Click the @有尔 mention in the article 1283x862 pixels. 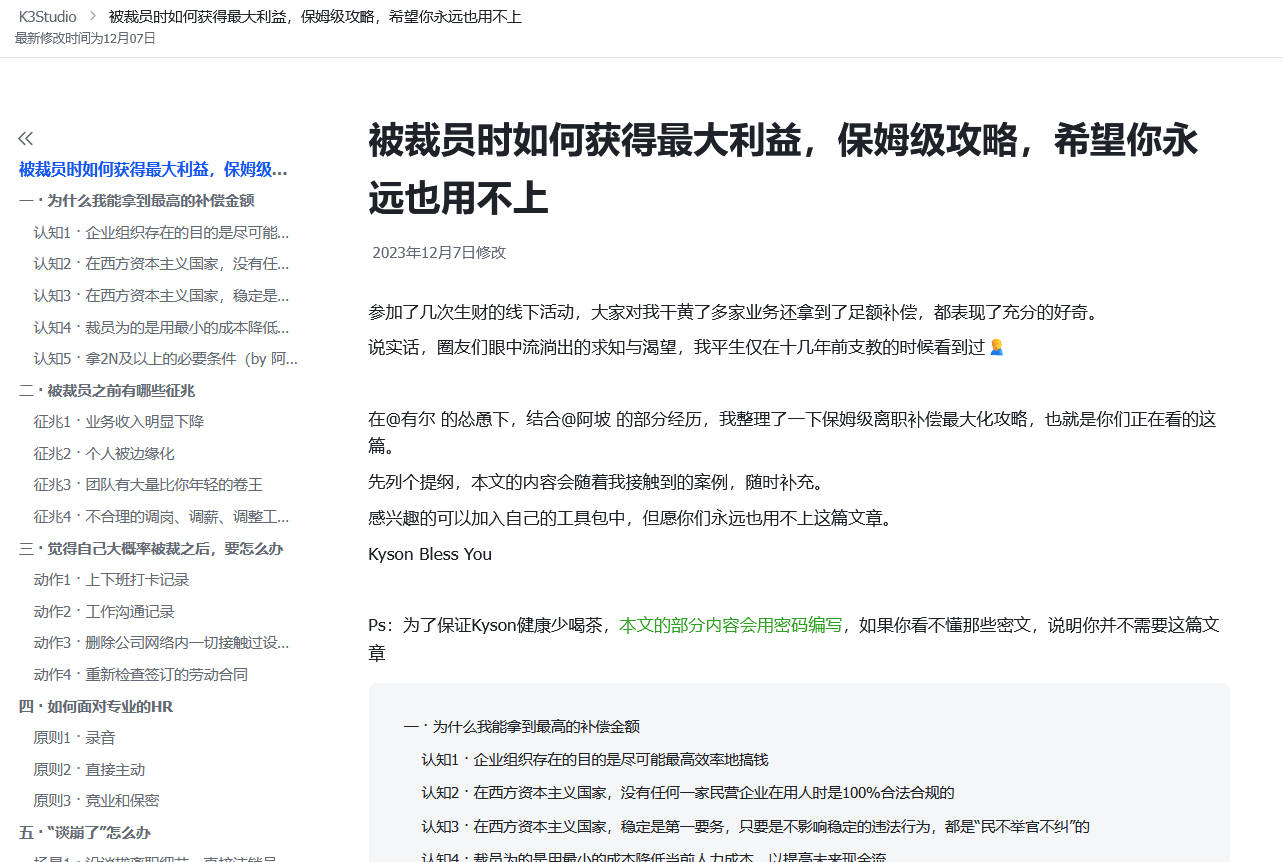(411, 420)
